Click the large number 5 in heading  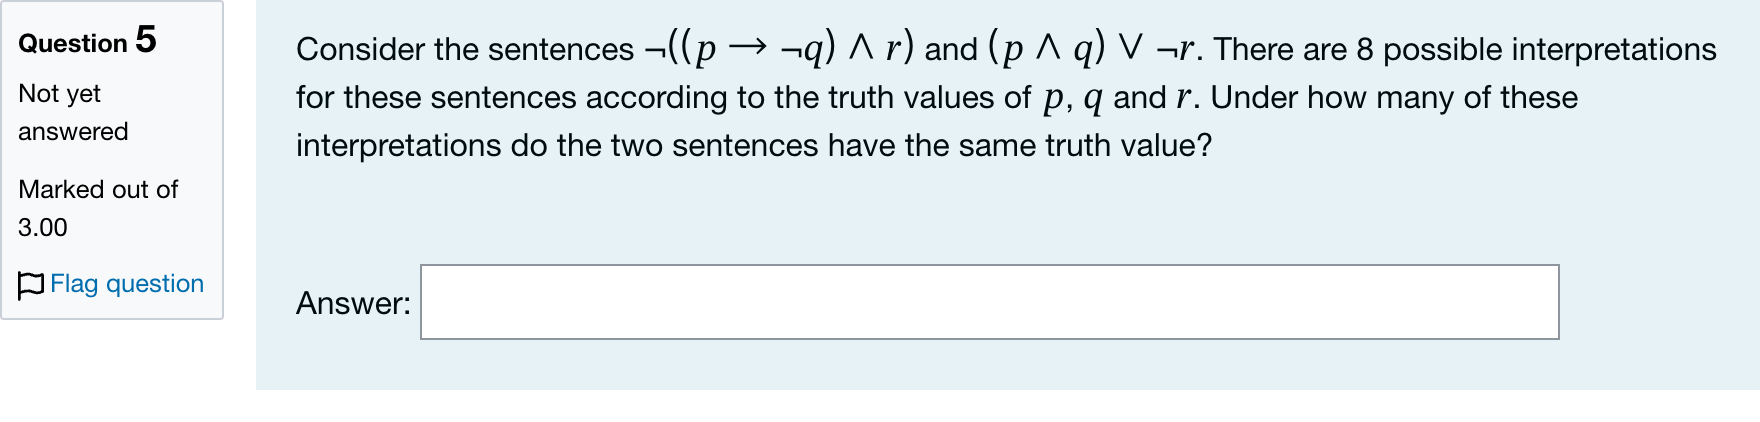point(146,40)
